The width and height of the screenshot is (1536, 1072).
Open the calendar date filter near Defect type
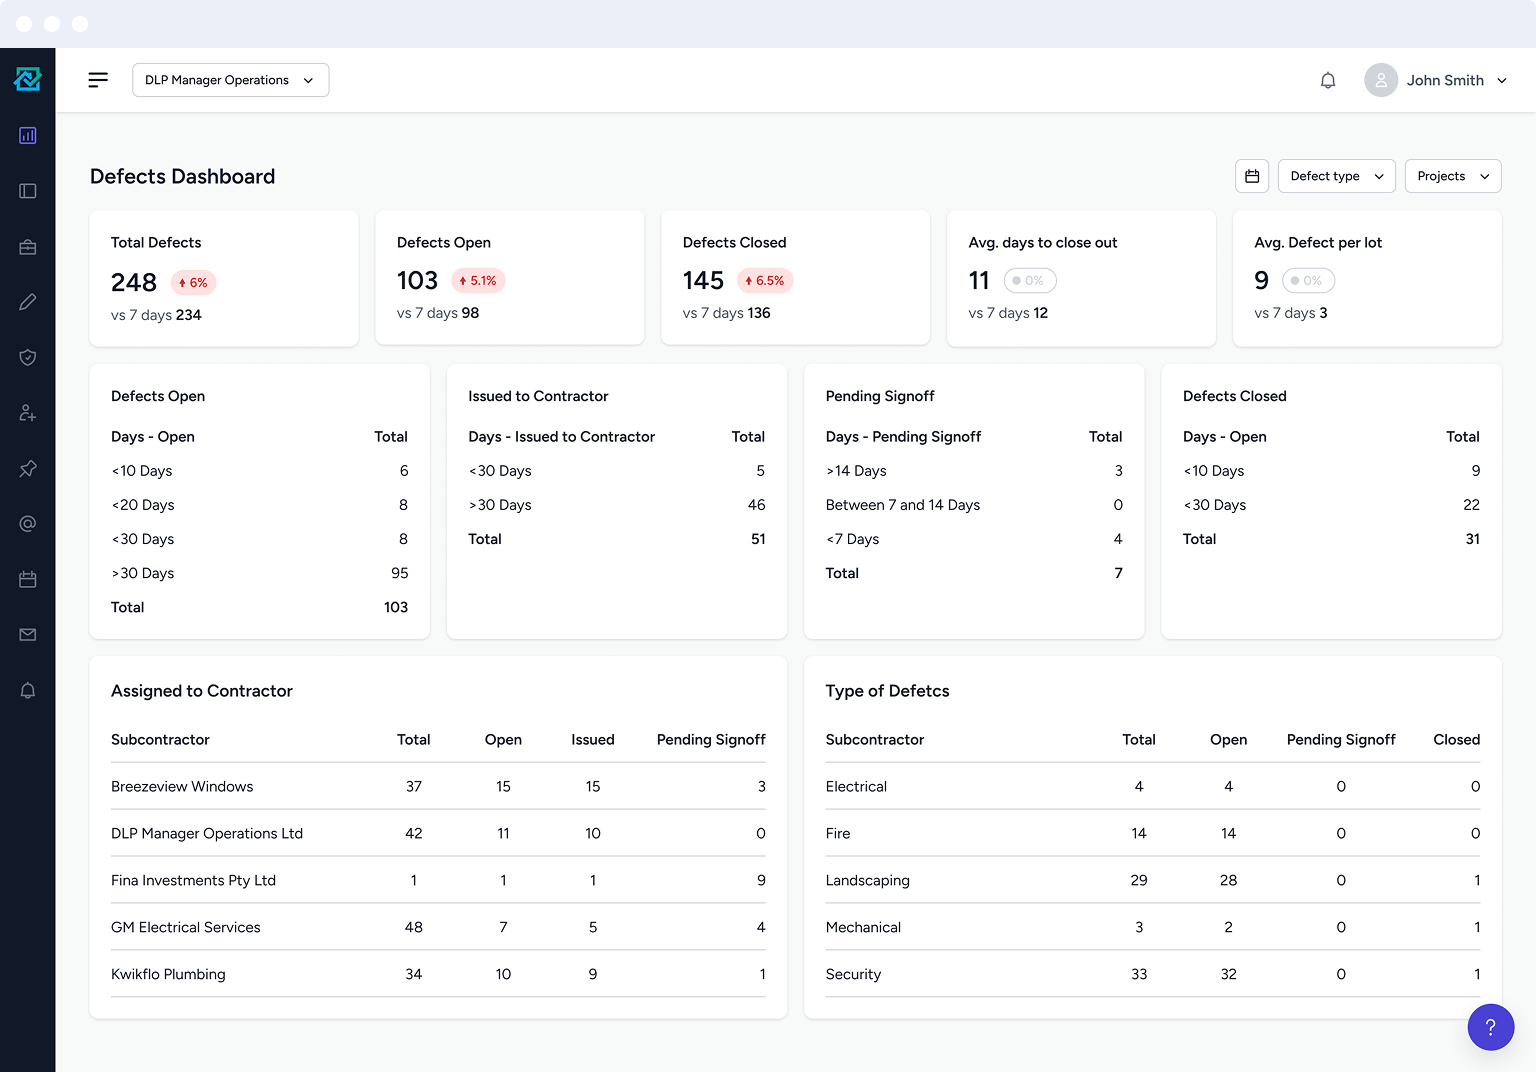coord(1251,175)
